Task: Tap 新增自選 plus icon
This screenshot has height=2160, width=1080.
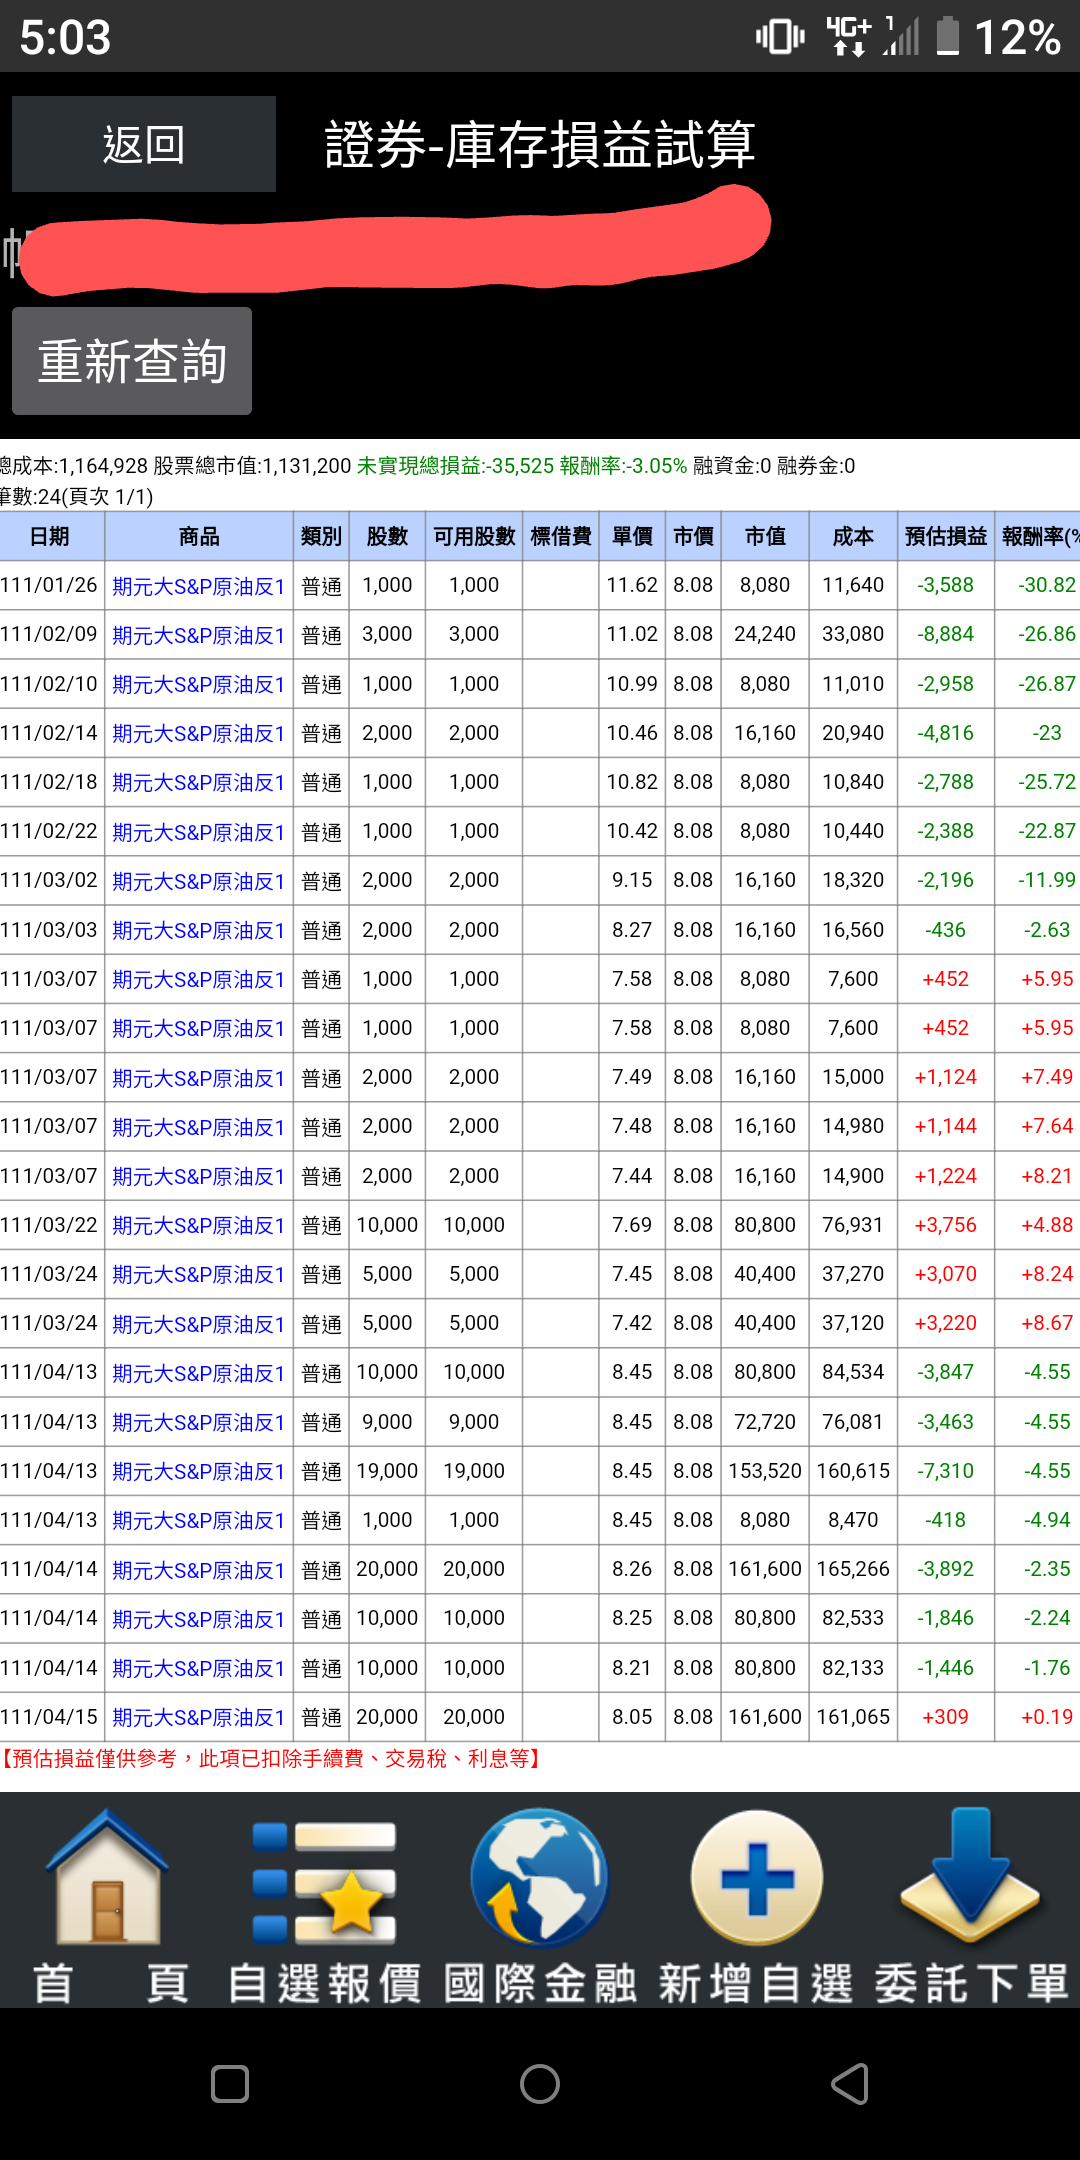Action: (x=757, y=1880)
